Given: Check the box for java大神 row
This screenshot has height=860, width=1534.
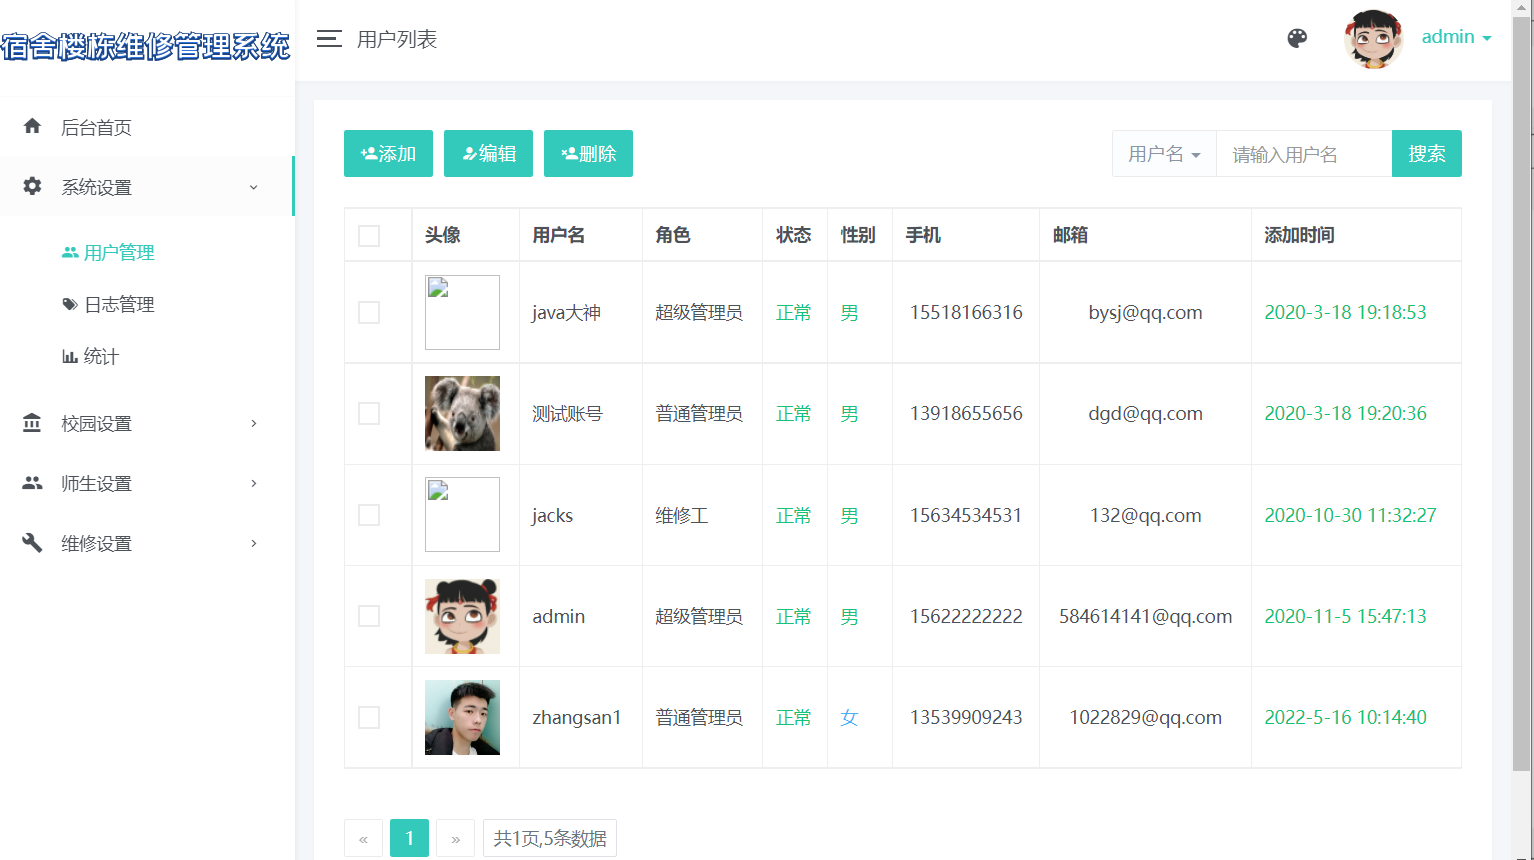Looking at the screenshot, I should coord(369,312).
